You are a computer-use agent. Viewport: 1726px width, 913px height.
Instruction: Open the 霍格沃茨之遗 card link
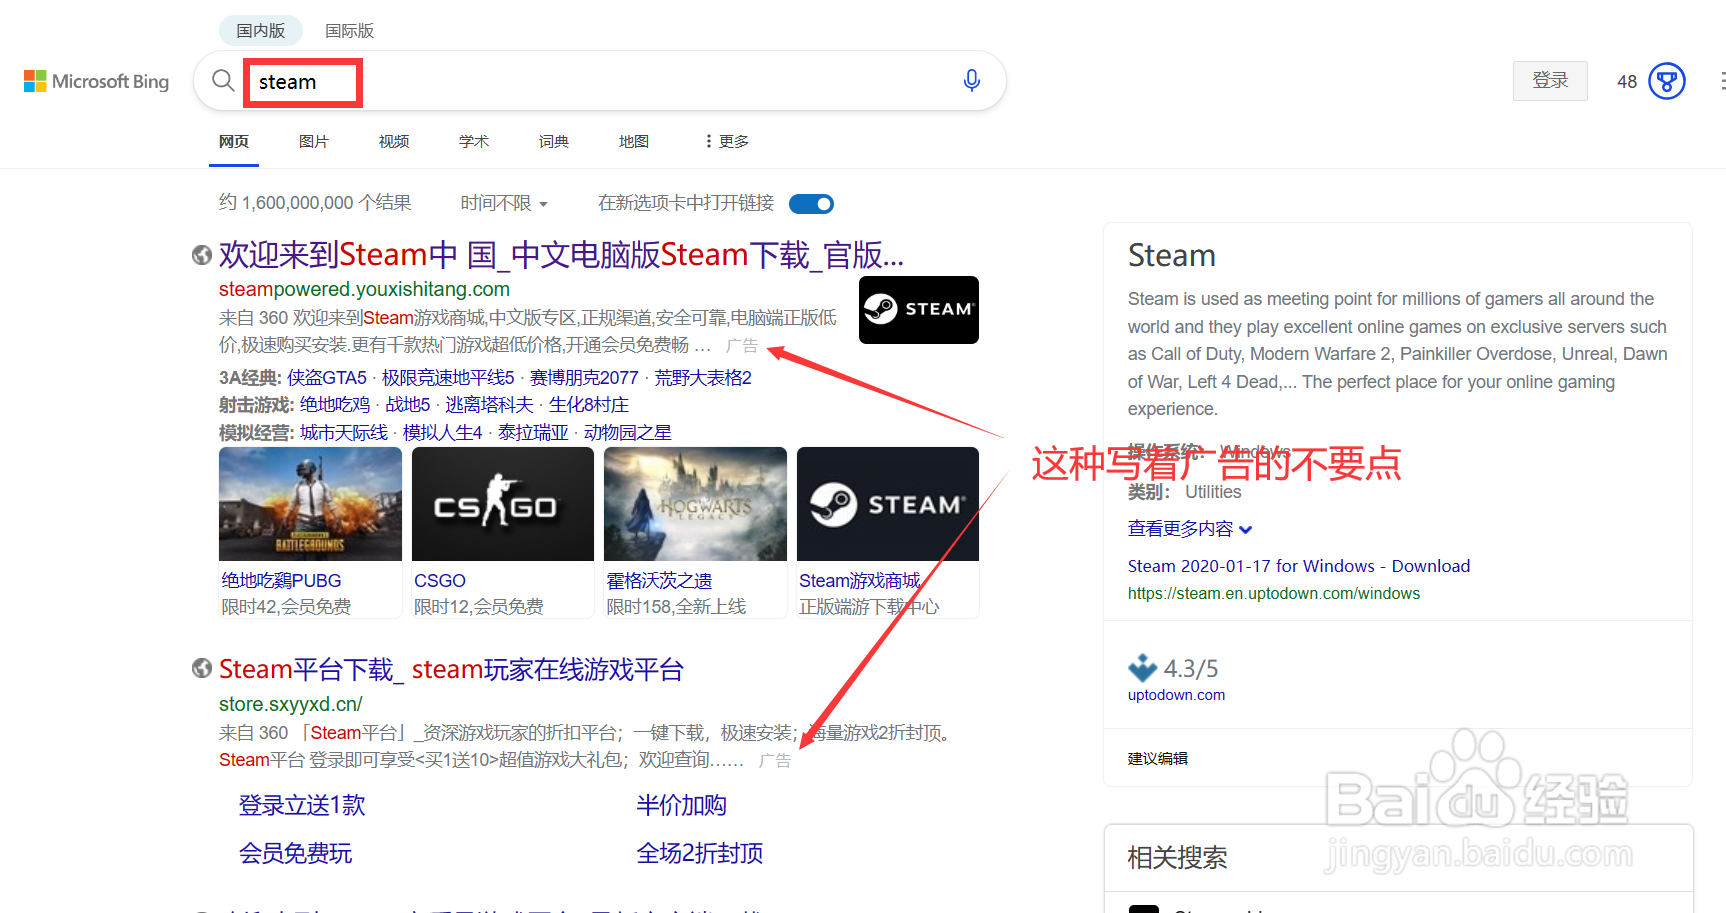click(659, 580)
